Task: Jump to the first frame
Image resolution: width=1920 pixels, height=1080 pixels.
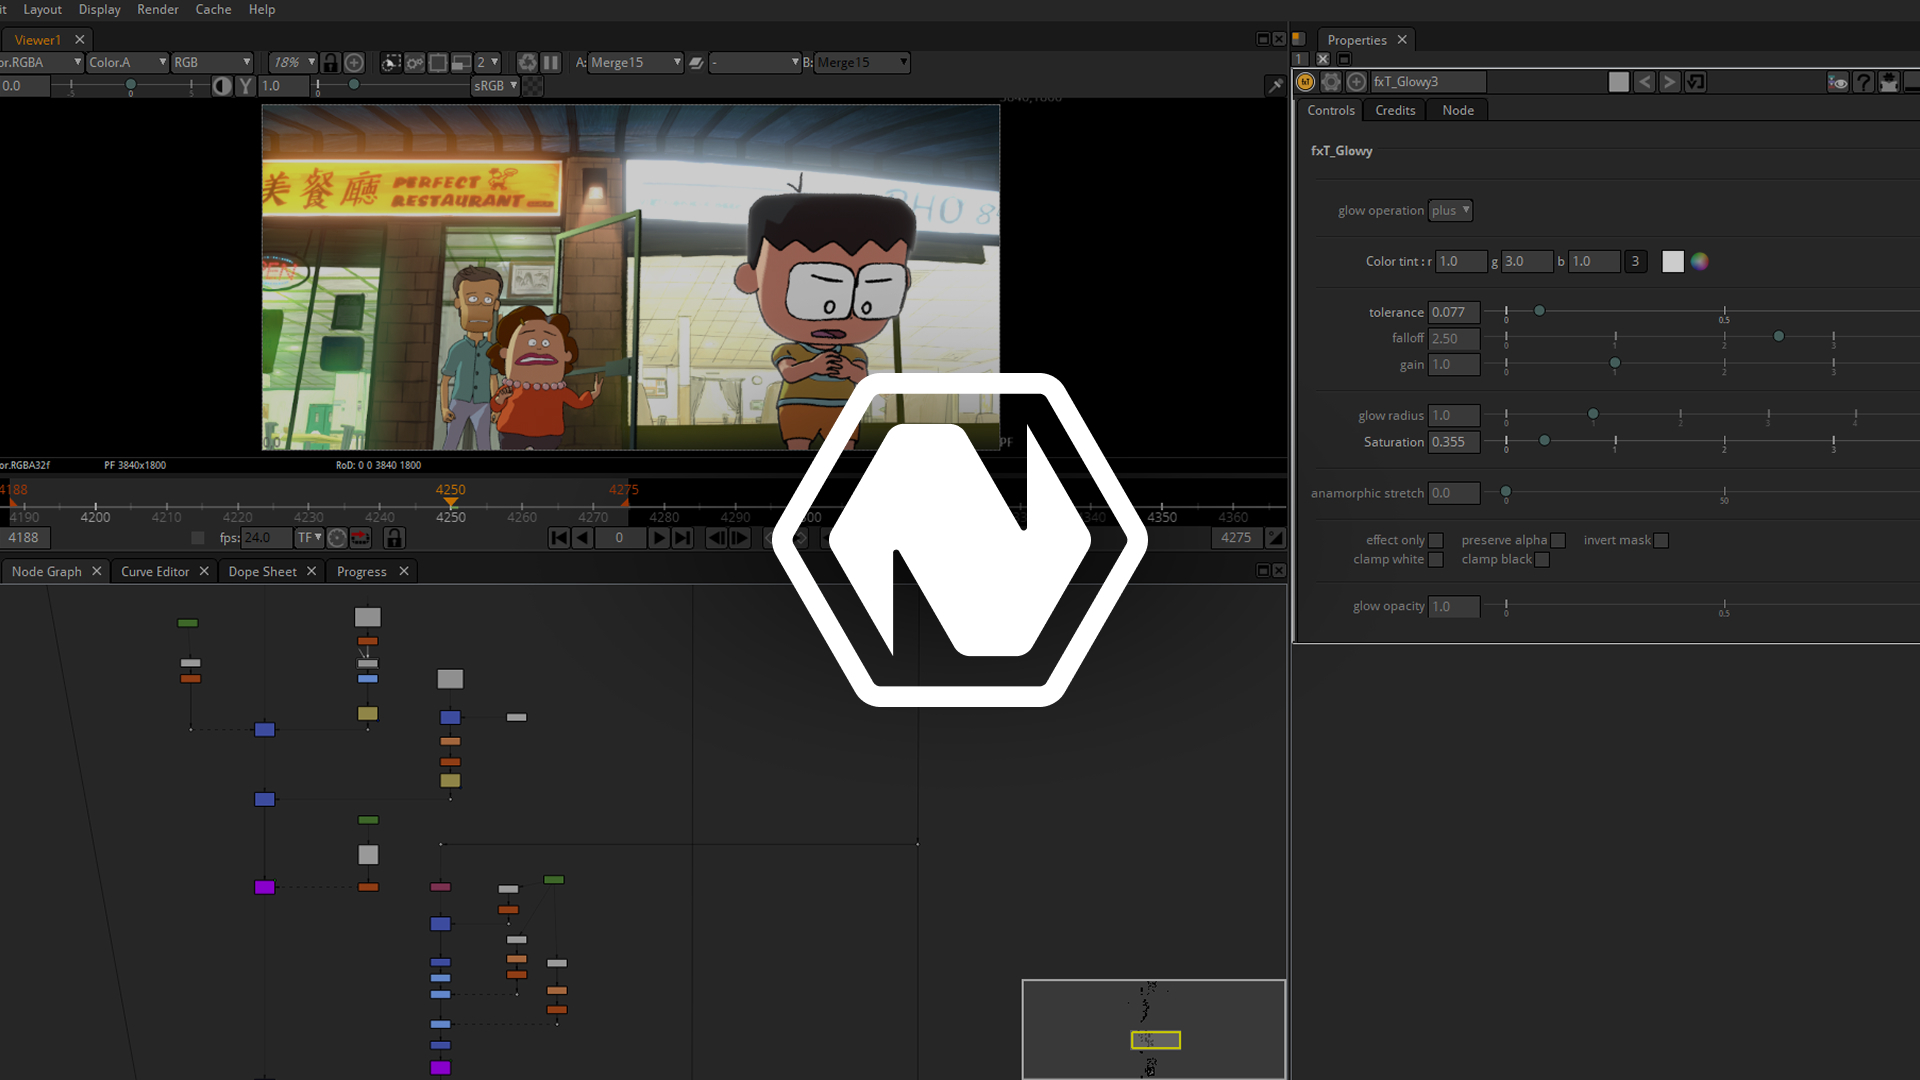Action: pos(559,538)
